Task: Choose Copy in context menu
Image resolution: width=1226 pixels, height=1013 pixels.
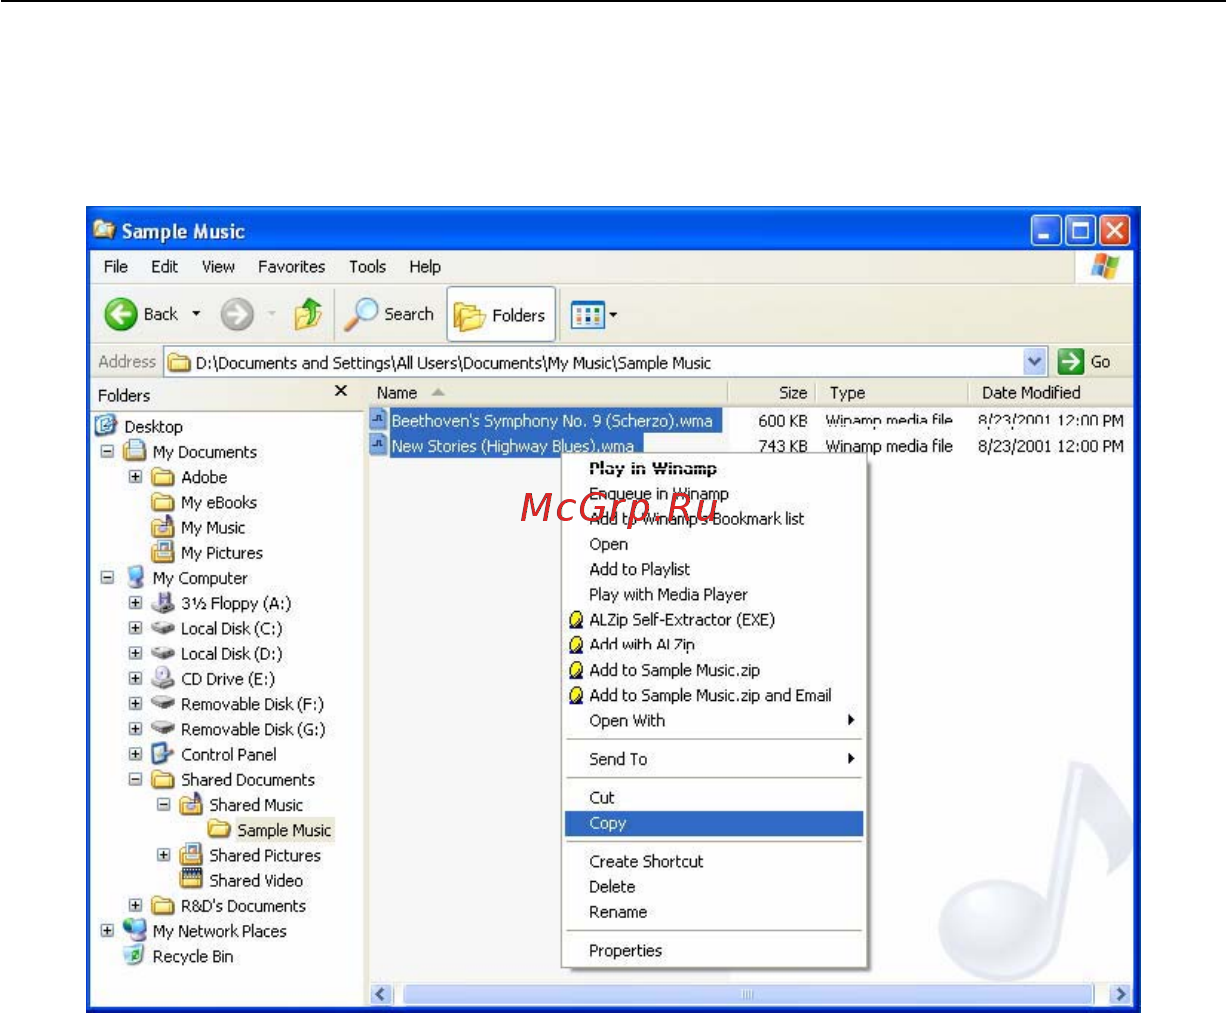Action: [714, 823]
